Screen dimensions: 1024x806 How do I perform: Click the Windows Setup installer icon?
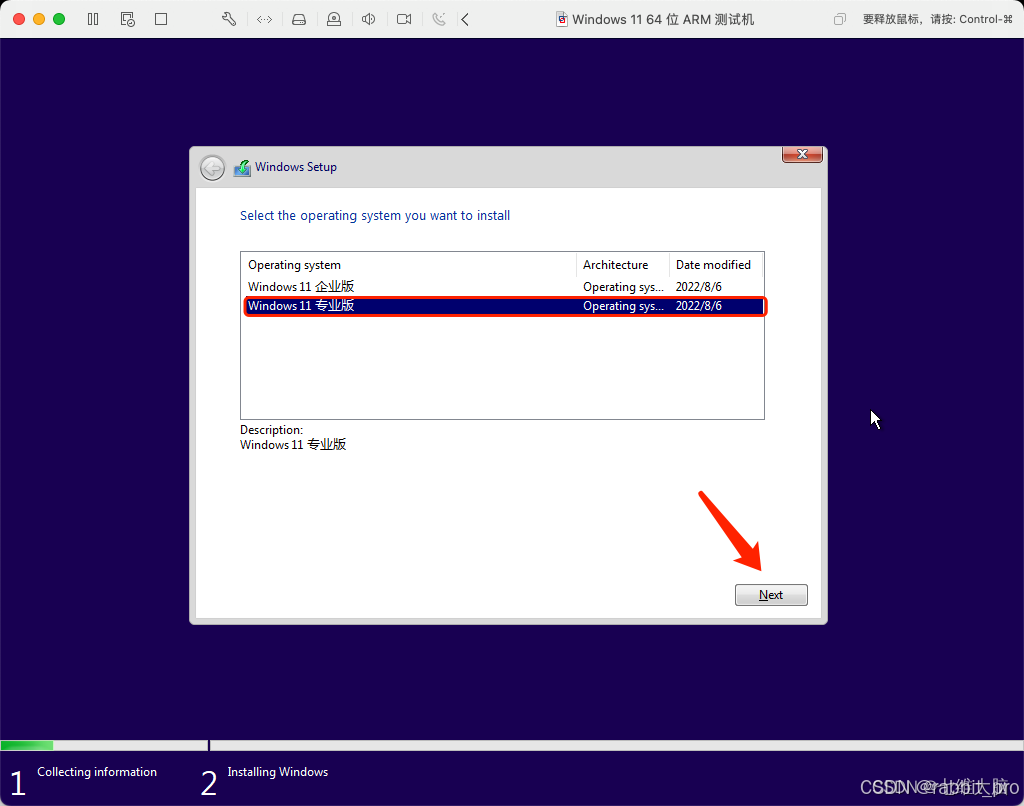point(242,168)
